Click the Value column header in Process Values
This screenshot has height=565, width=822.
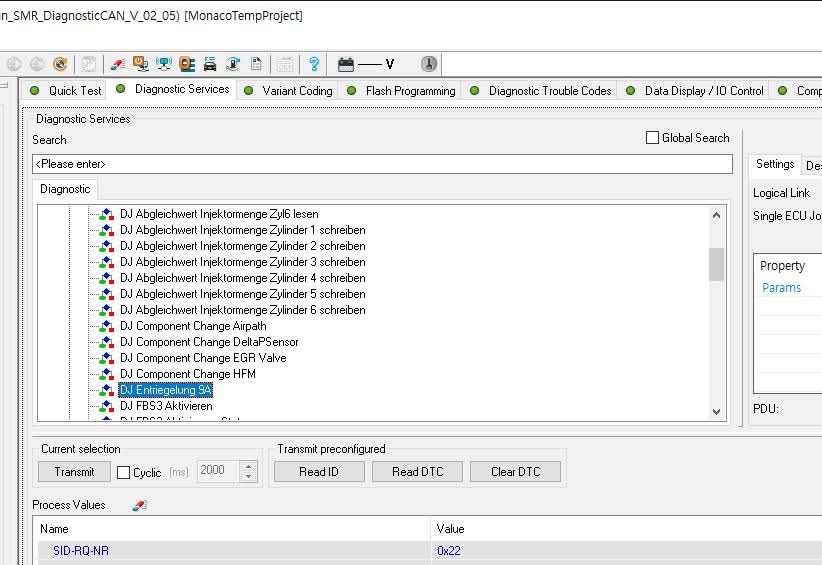pos(626,529)
